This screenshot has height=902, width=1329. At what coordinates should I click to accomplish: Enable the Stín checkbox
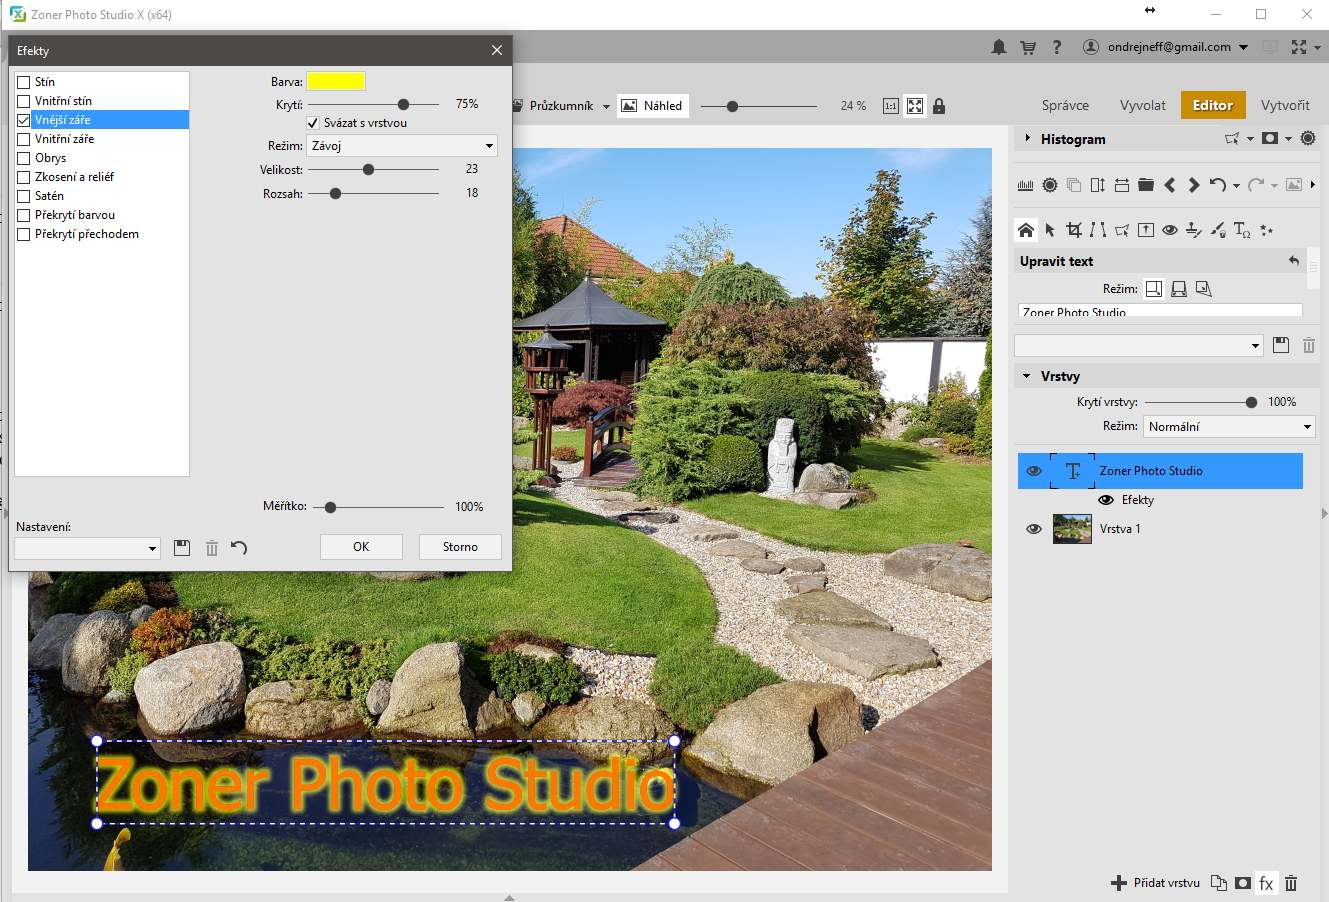[23, 82]
